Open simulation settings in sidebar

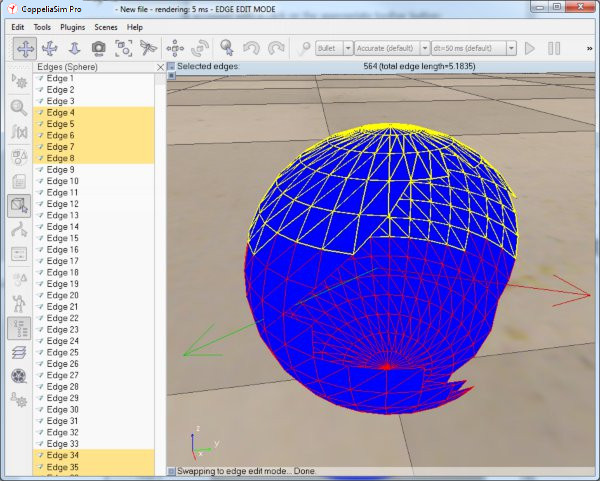pos(19,81)
